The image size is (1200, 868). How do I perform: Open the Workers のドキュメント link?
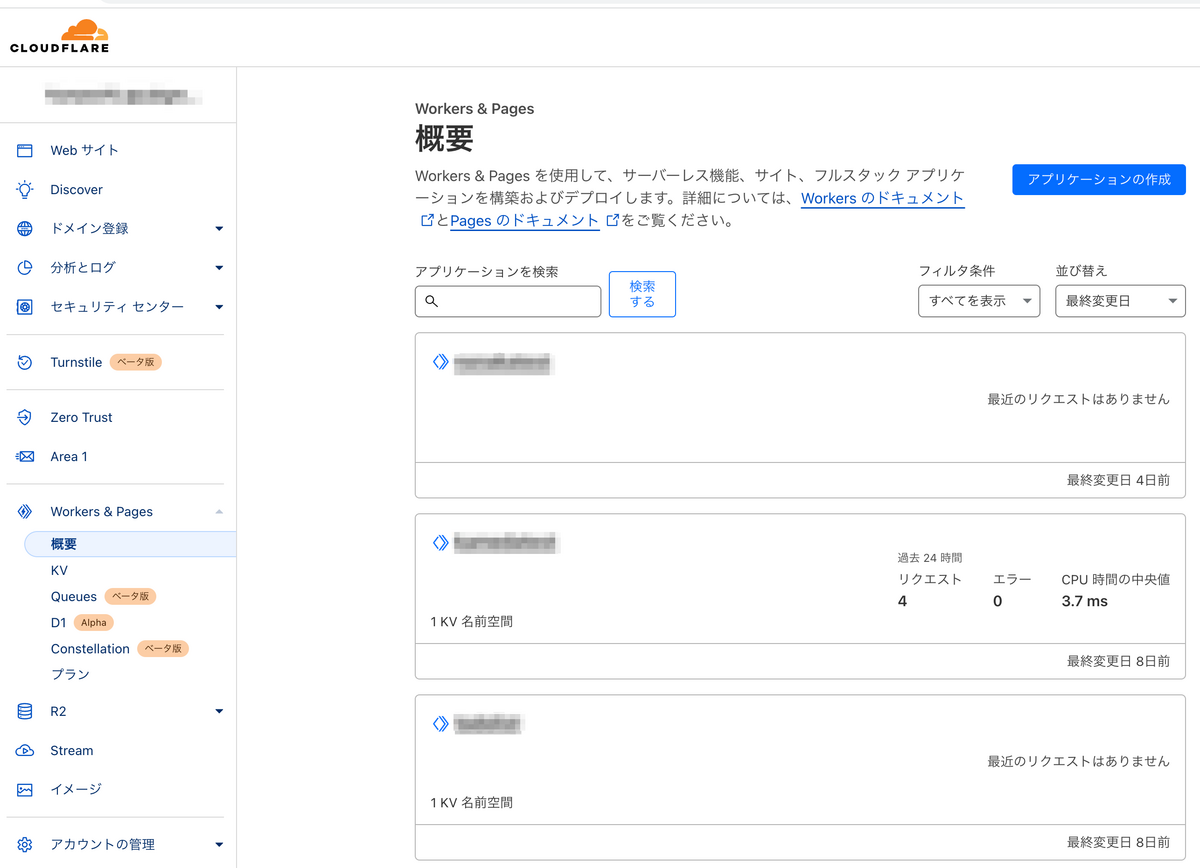(883, 198)
